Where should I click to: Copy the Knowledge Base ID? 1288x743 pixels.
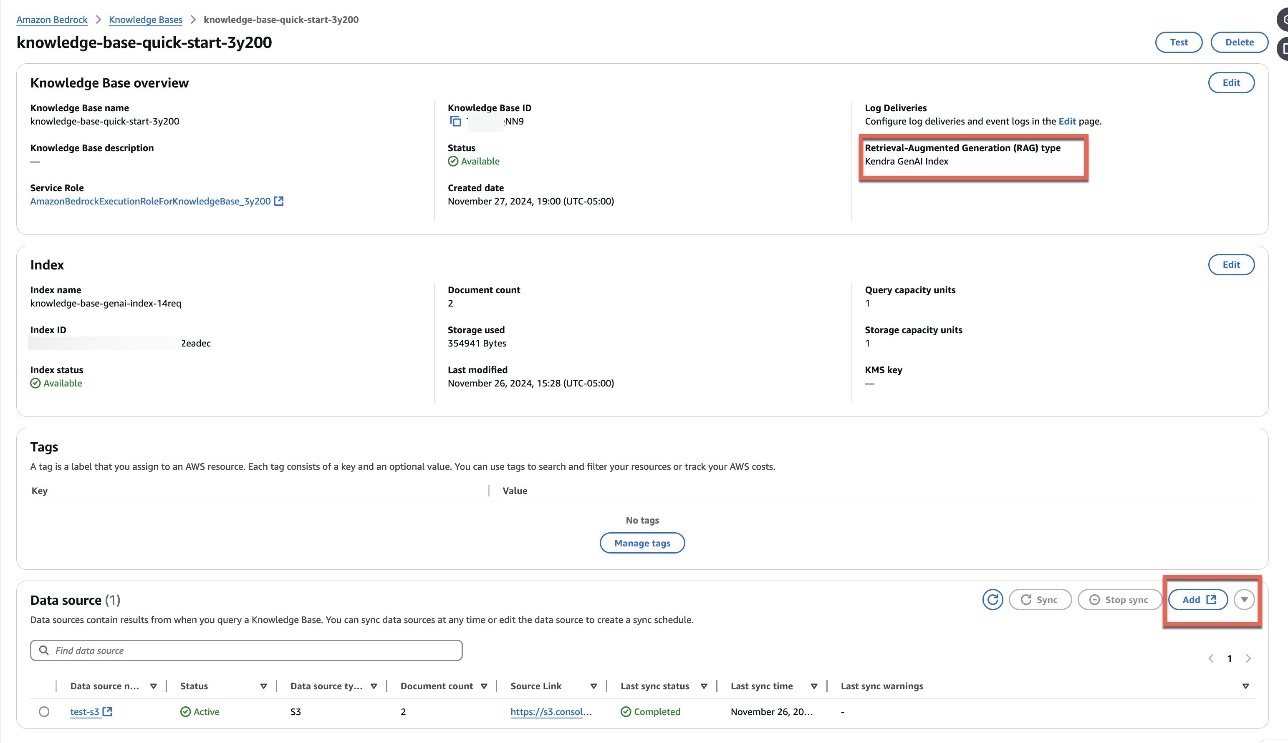(456, 121)
